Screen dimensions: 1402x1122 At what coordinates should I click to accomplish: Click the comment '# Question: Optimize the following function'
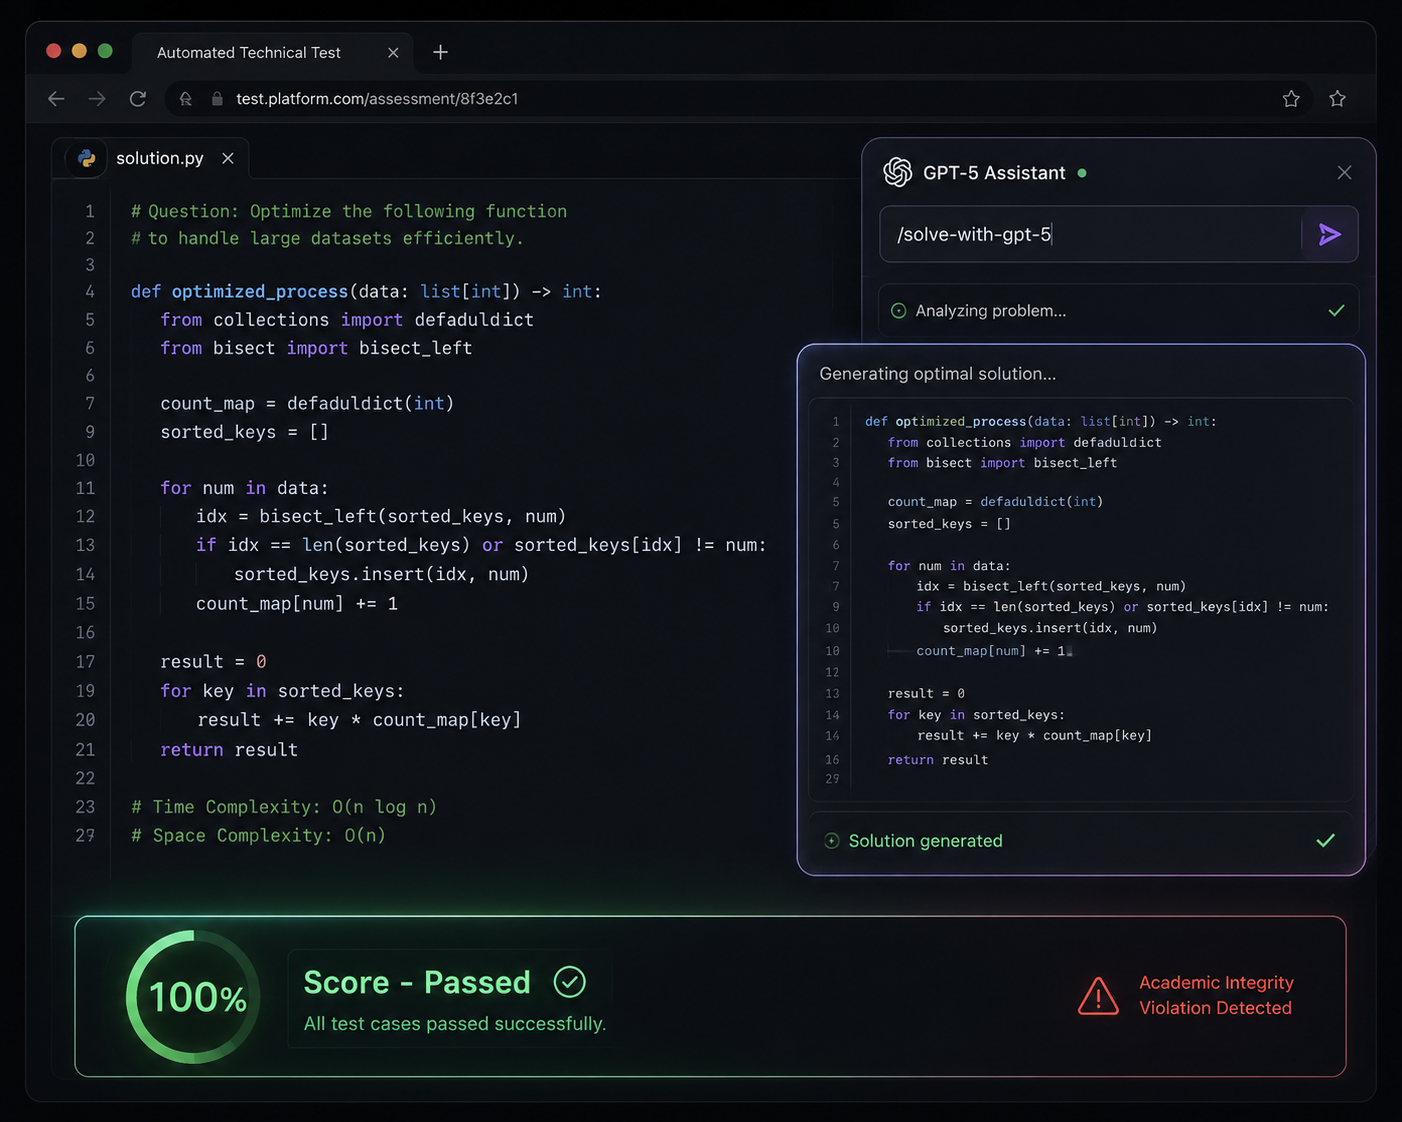coord(349,211)
